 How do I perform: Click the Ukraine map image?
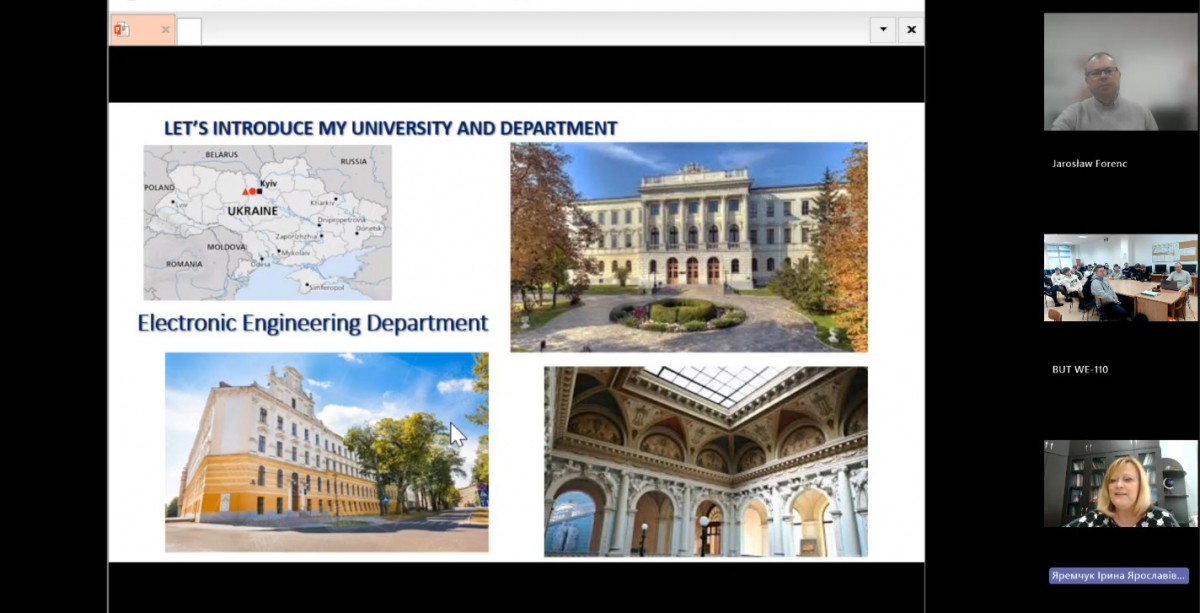[267, 222]
